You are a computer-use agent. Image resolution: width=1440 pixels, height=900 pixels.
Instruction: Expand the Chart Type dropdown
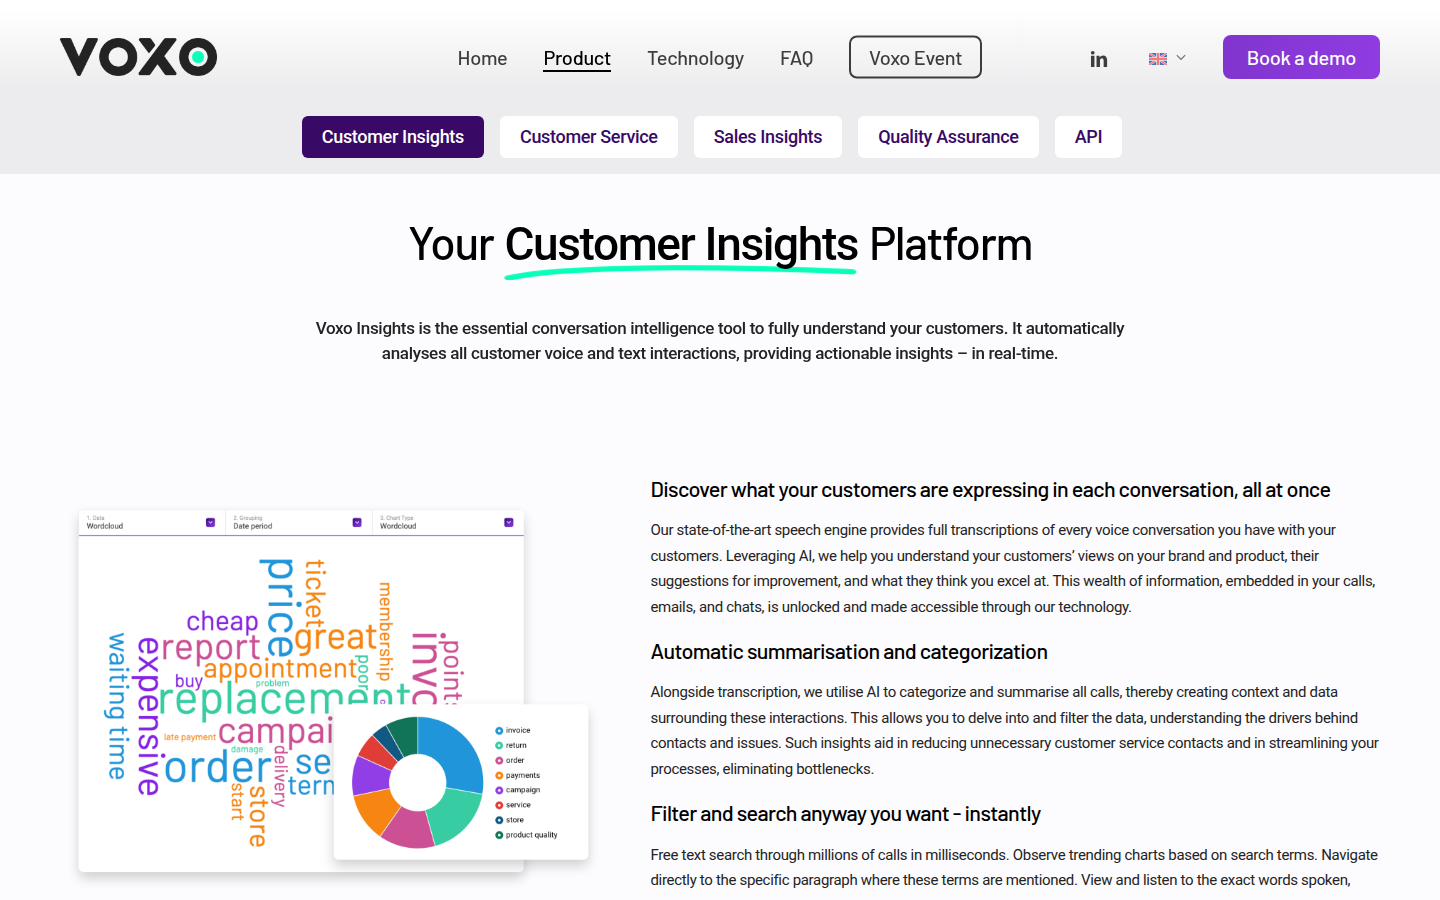508,522
